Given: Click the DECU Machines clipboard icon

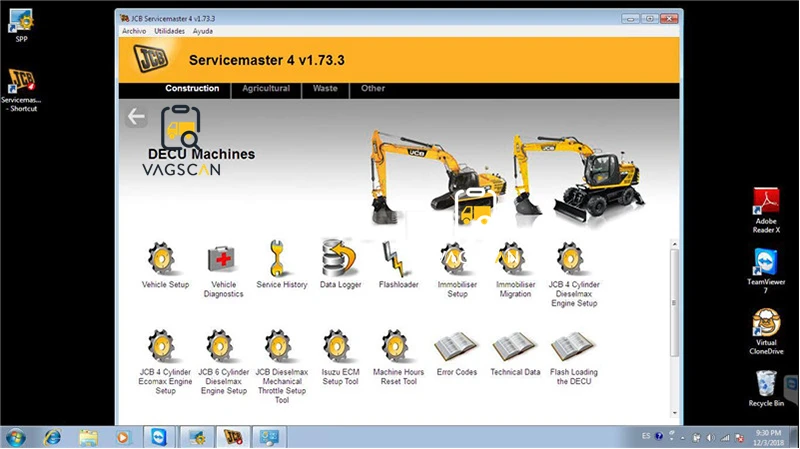Looking at the screenshot, I should pos(181,127).
